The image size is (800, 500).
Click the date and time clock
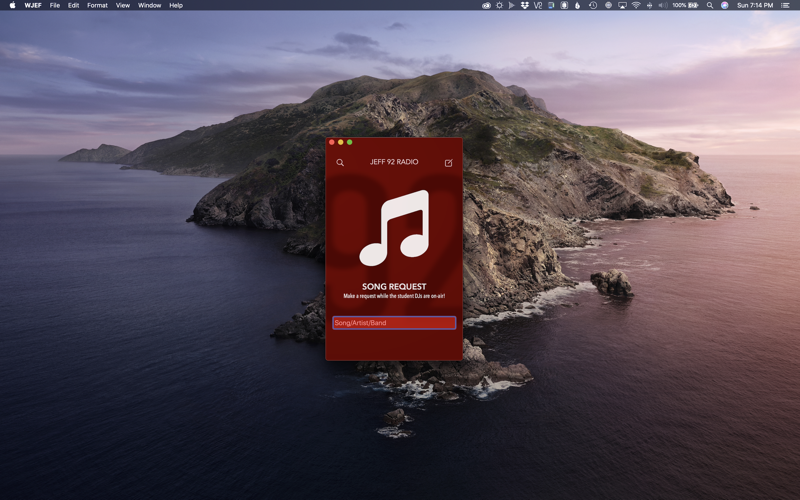pyautogui.click(x=754, y=5)
